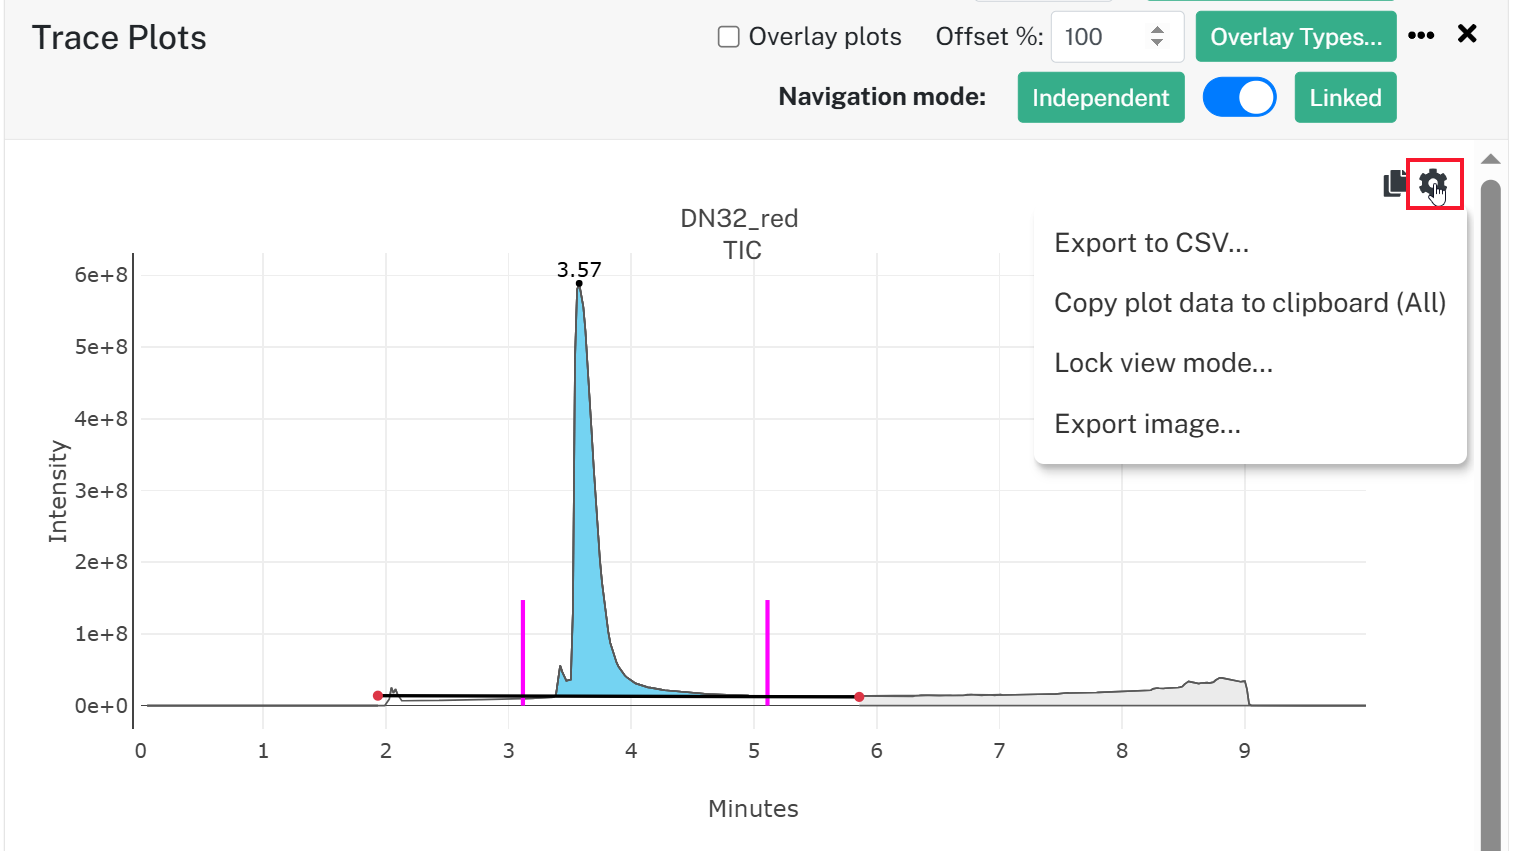Open the Overlay Types dropdown button
The image size is (1527, 851).
click(x=1296, y=37)
